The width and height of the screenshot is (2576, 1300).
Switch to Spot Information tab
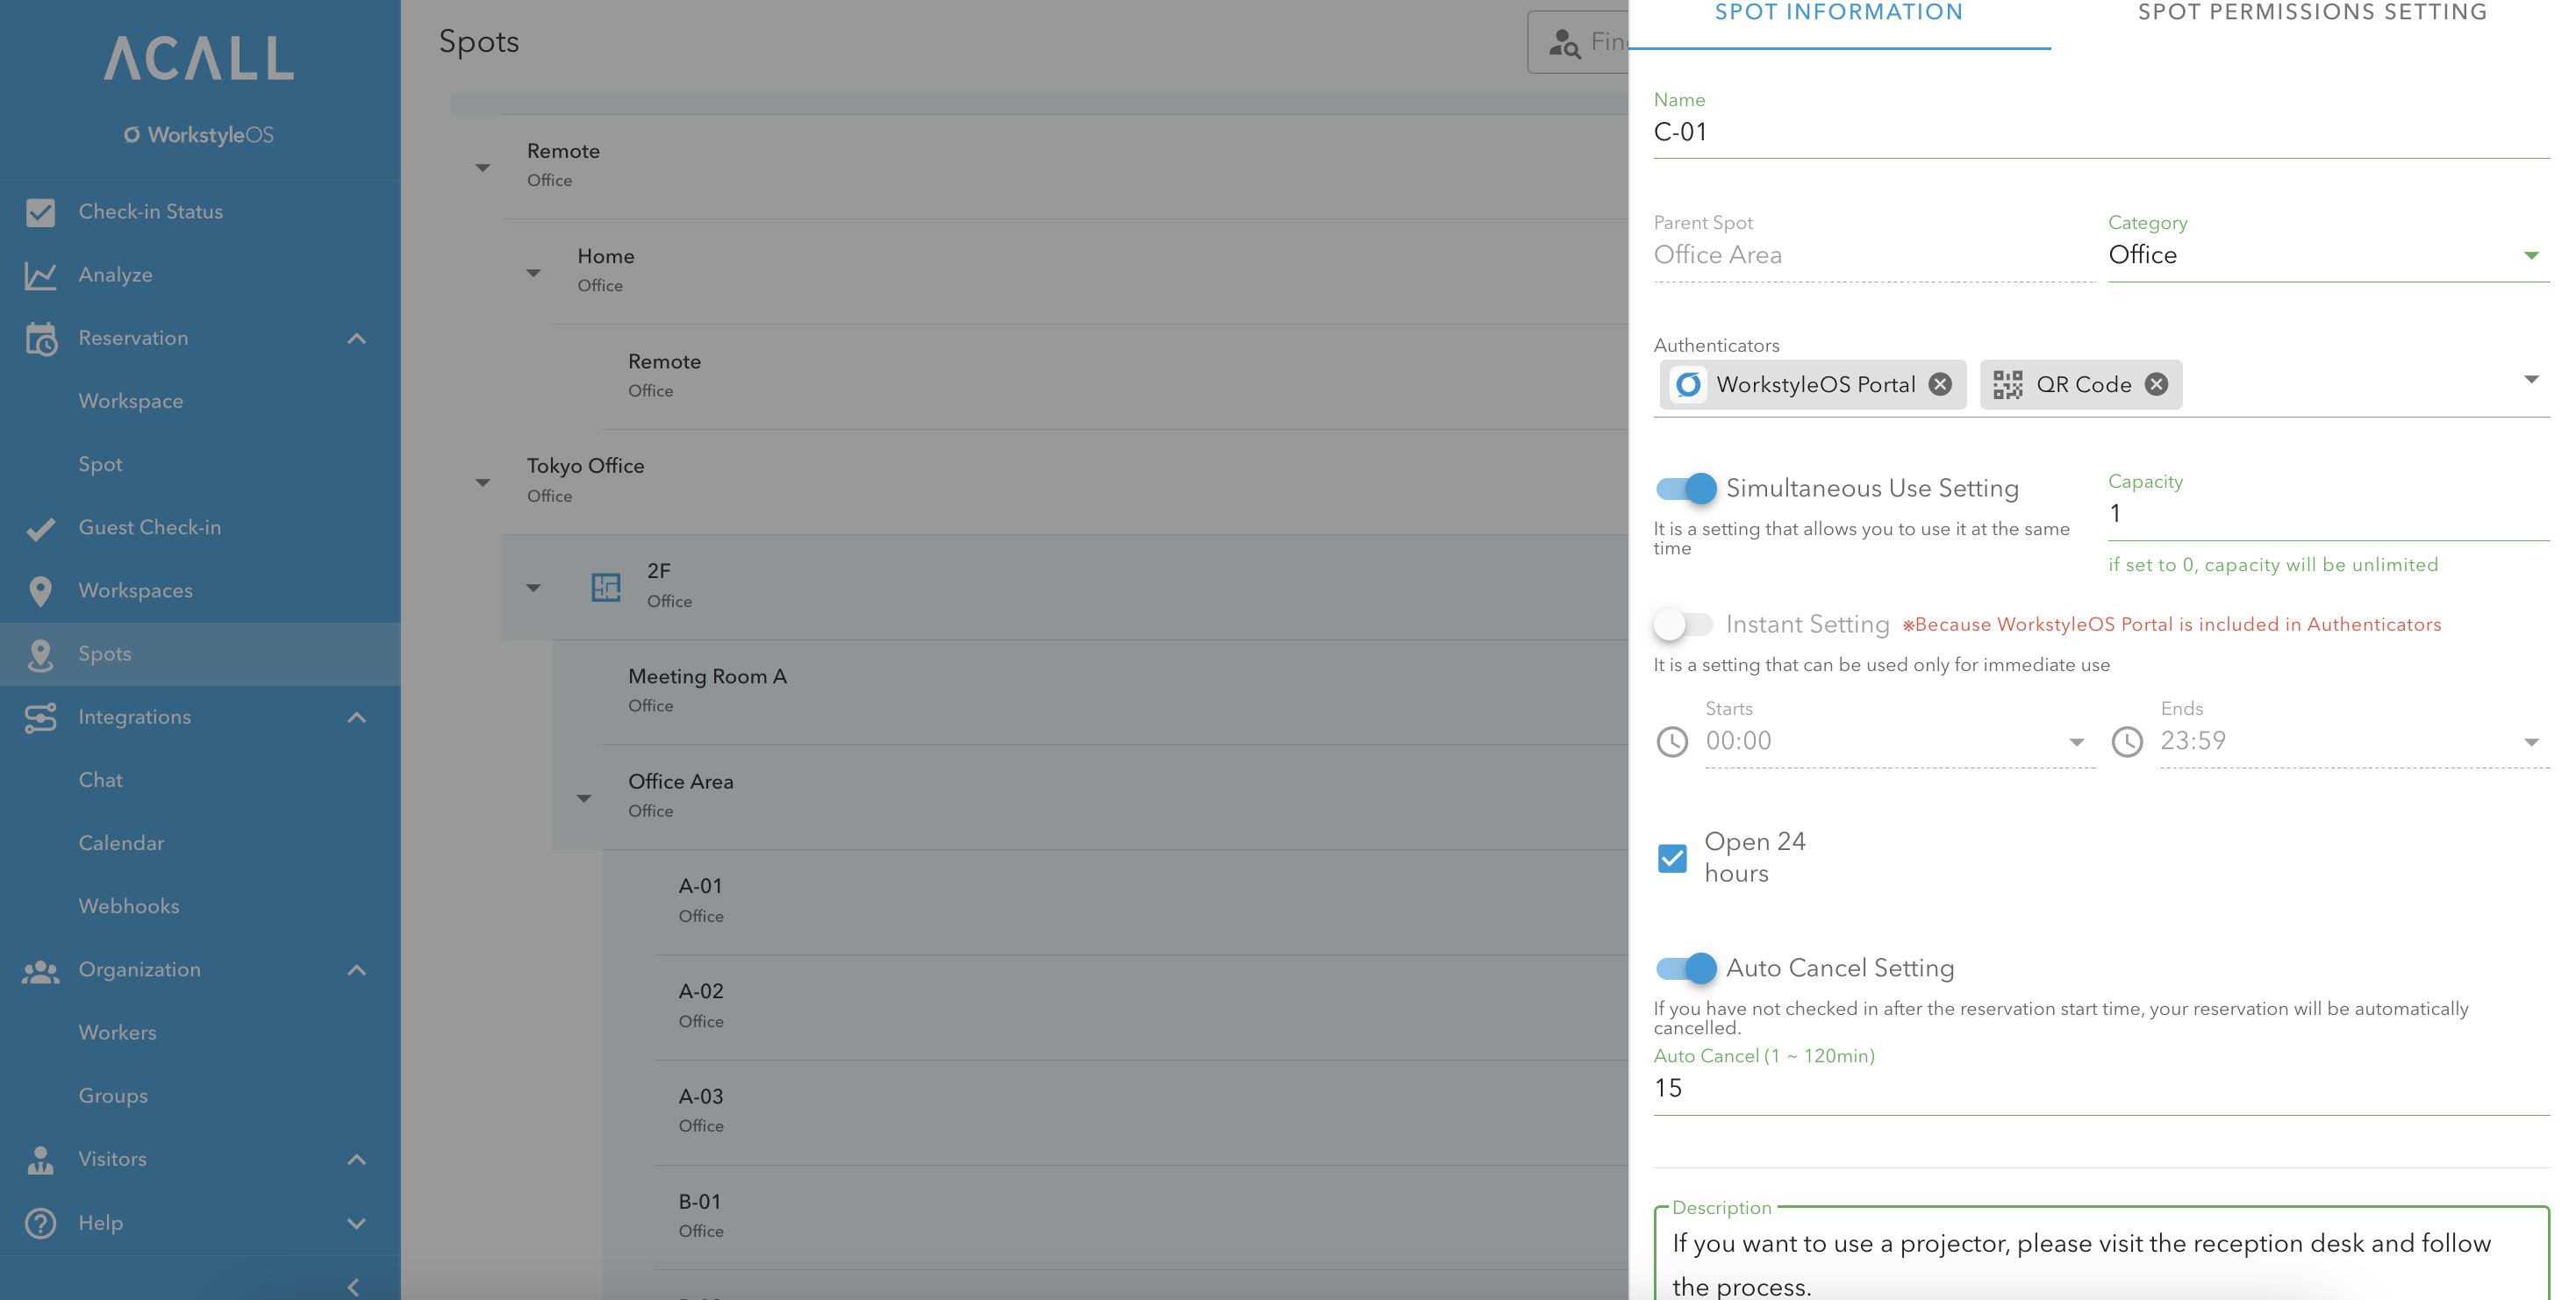1839,13
